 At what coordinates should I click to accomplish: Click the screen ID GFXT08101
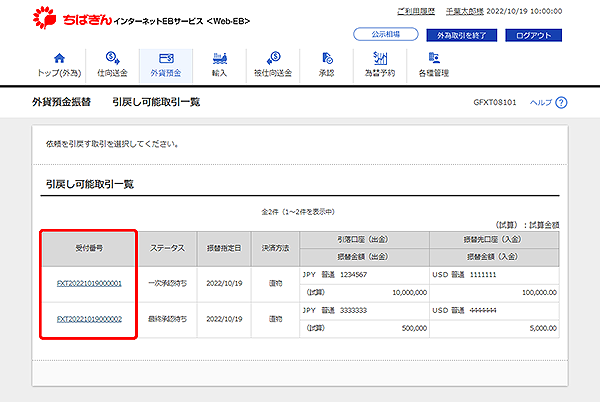tap(495, 103)
